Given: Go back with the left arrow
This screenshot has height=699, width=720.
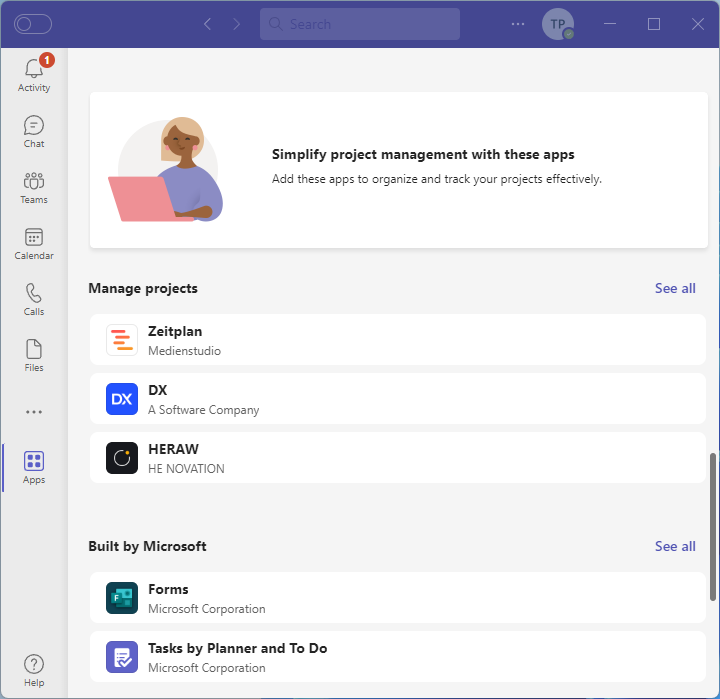Looking at the screenshot, I should (208, 24).
